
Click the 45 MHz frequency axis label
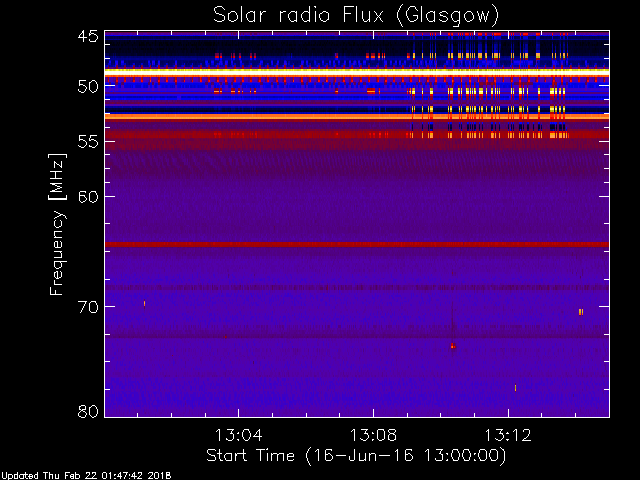[88, 37]
